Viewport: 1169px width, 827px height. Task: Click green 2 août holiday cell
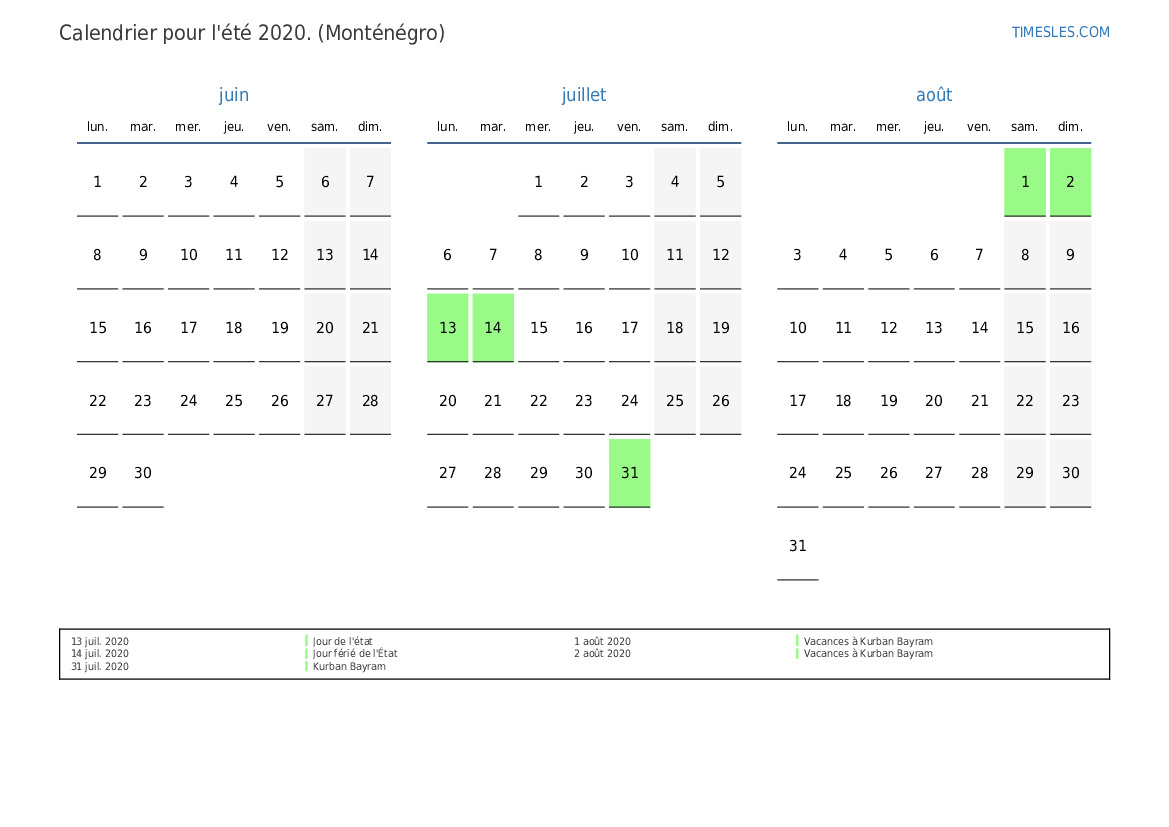pyautogui.click(x=1070, y=182)
